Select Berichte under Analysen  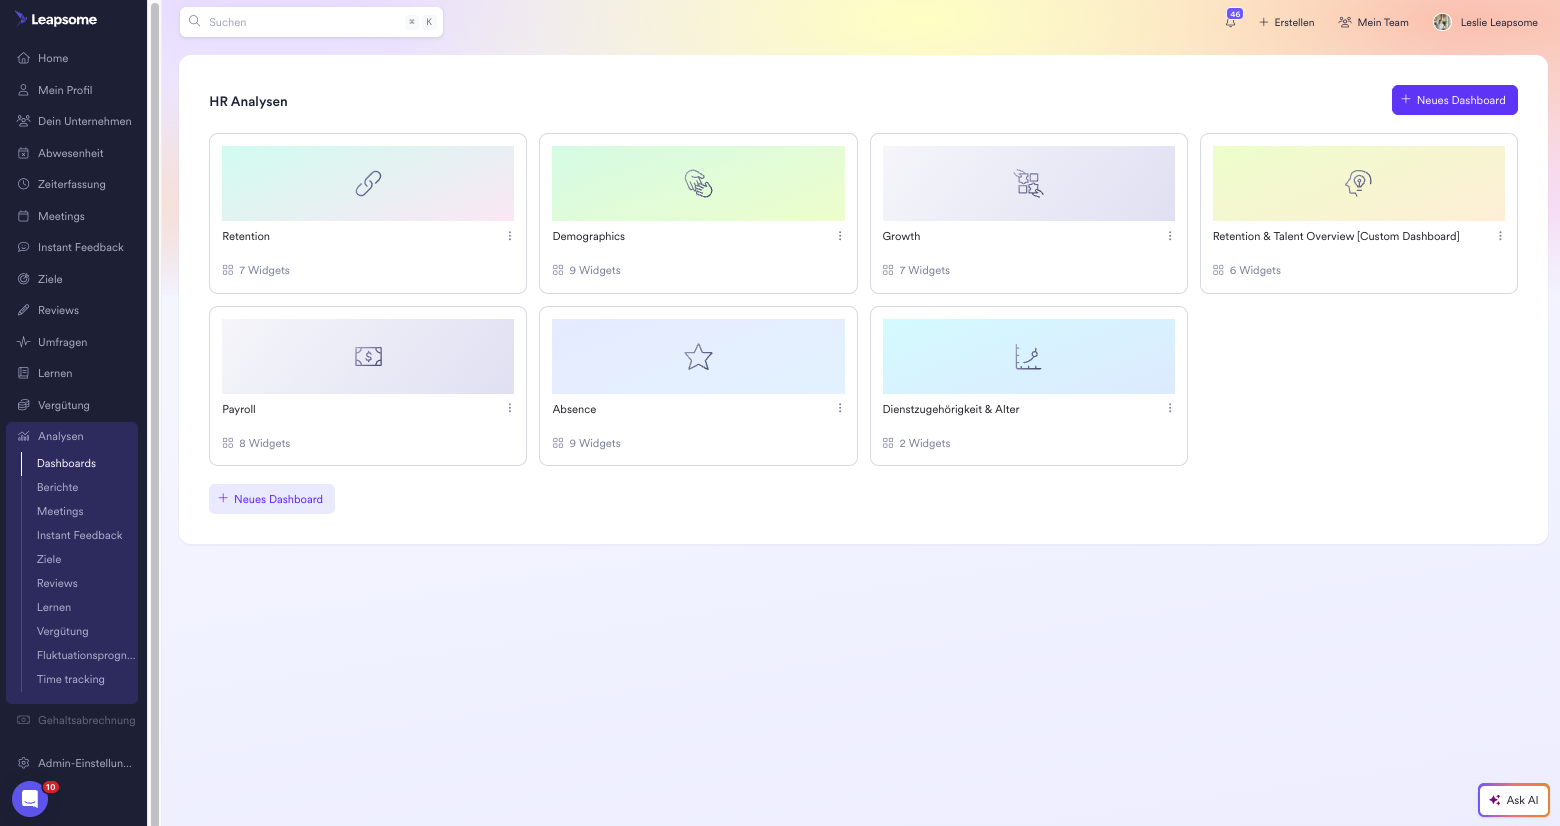pyautogui.click(x=58, y=487)
